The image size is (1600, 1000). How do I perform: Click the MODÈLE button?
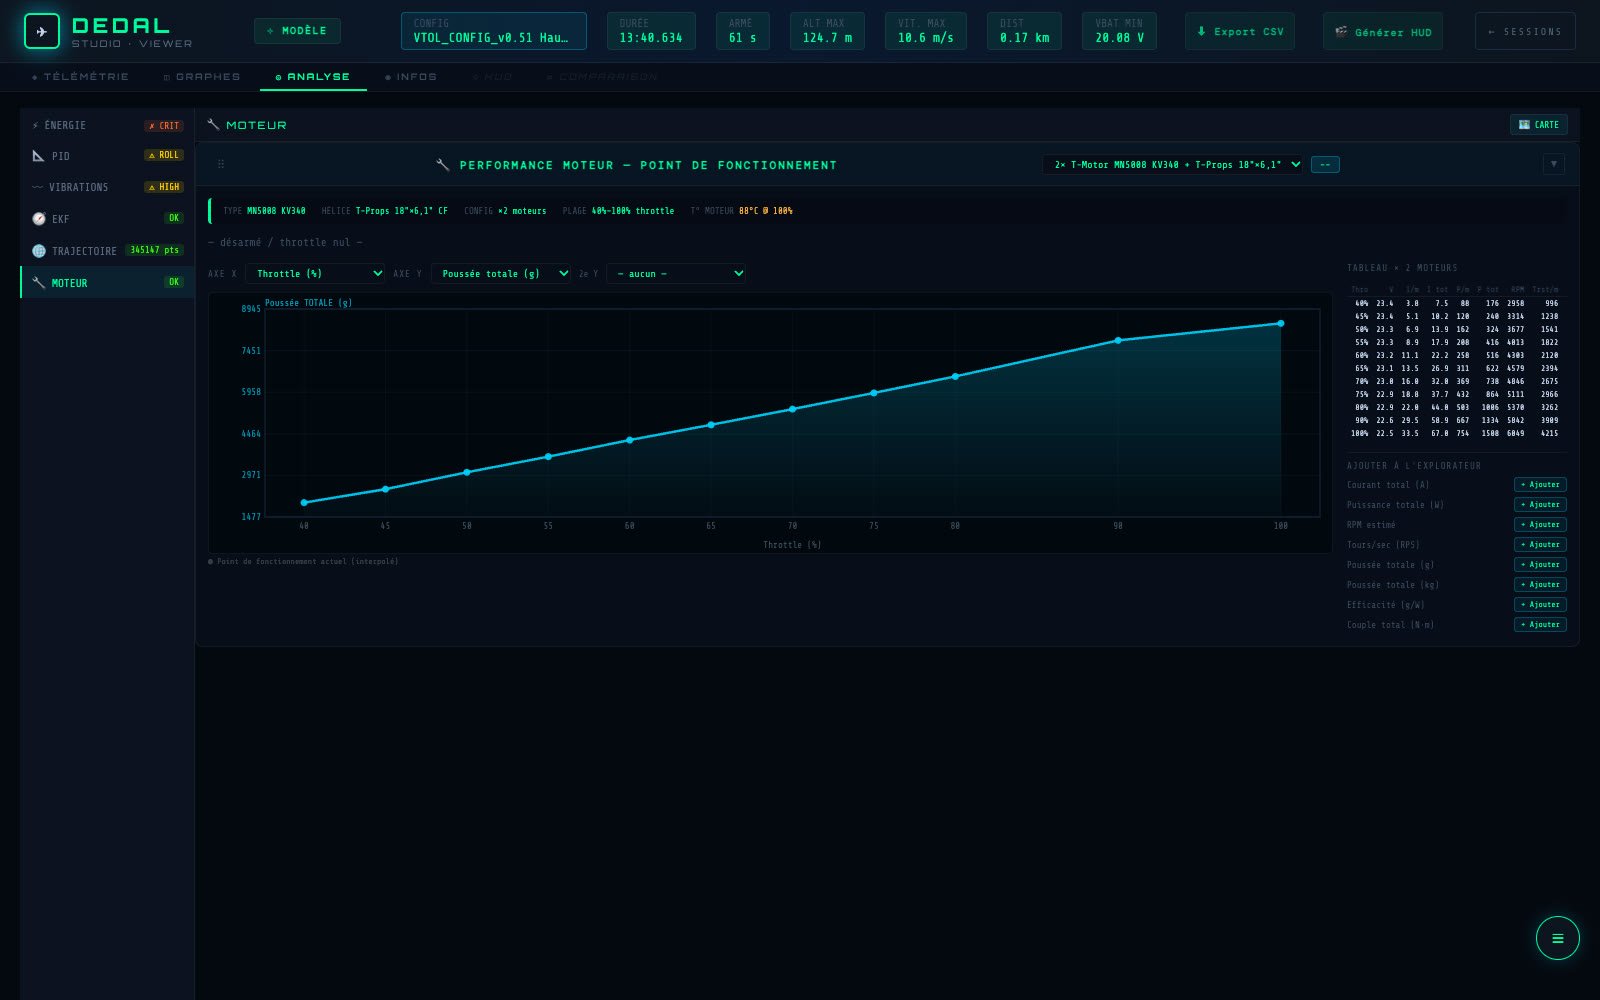[x=297, y=31]
